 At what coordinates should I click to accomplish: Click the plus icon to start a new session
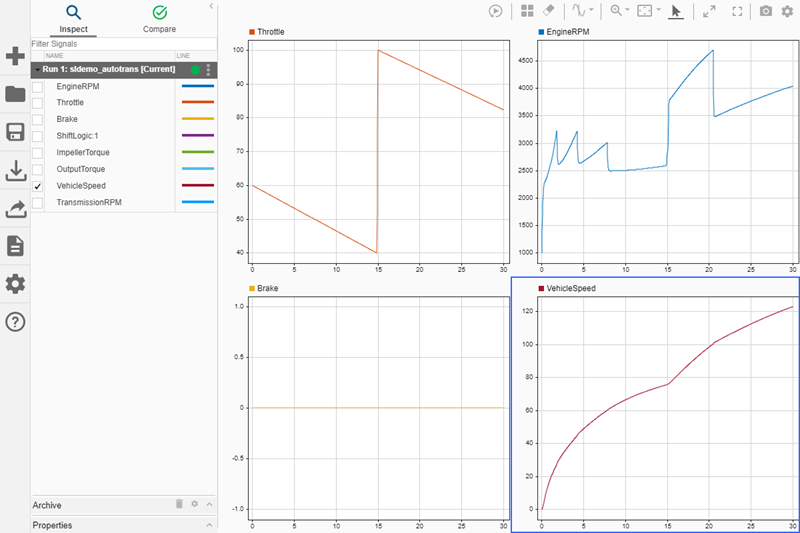click(15, 56)
